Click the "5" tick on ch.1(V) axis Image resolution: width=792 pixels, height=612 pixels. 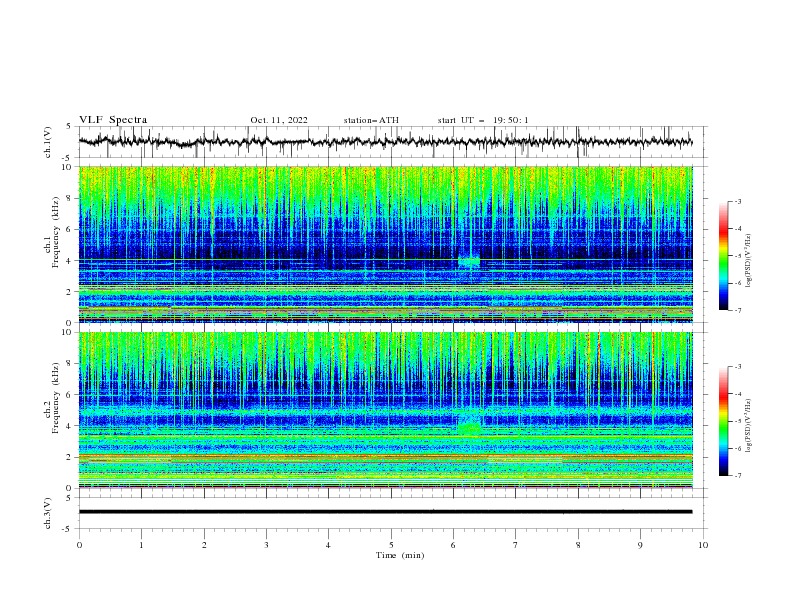70,127
